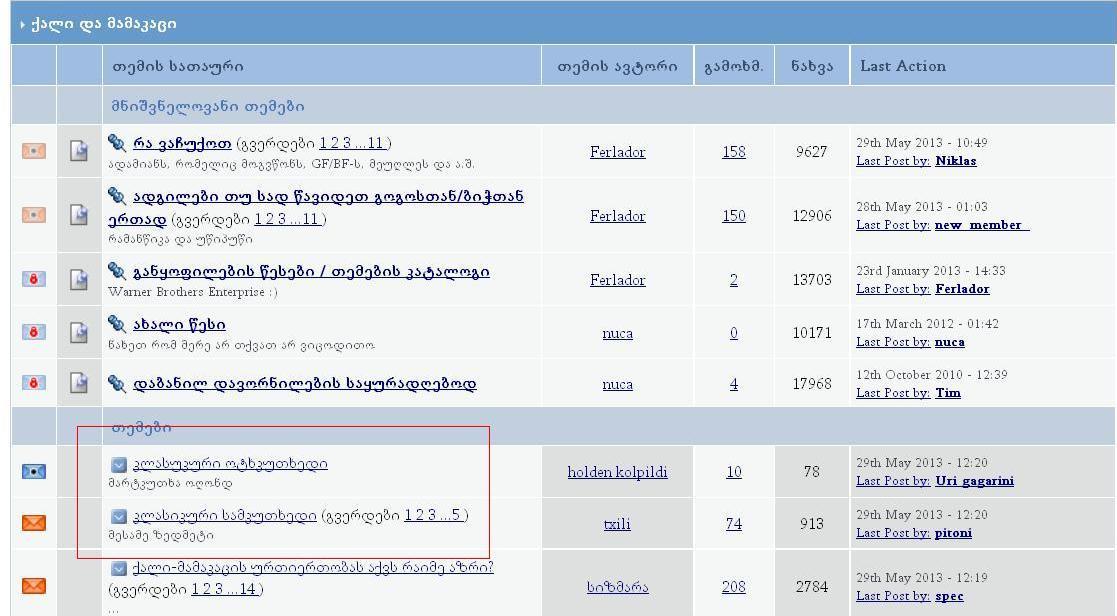The height and width of the screenshot is (616, 1117).
Task: Click the reply count 150
Action: click(x=734, y=216)
